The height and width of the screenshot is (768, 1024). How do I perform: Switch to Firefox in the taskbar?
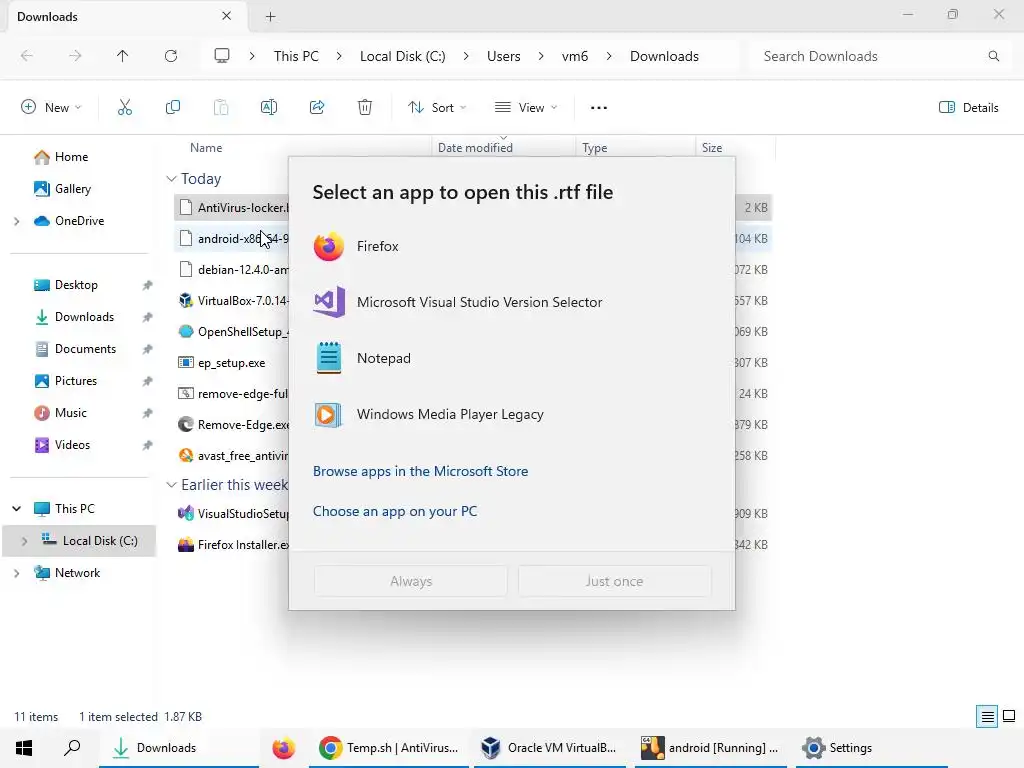pyautogui.click(x=283, y=748)
